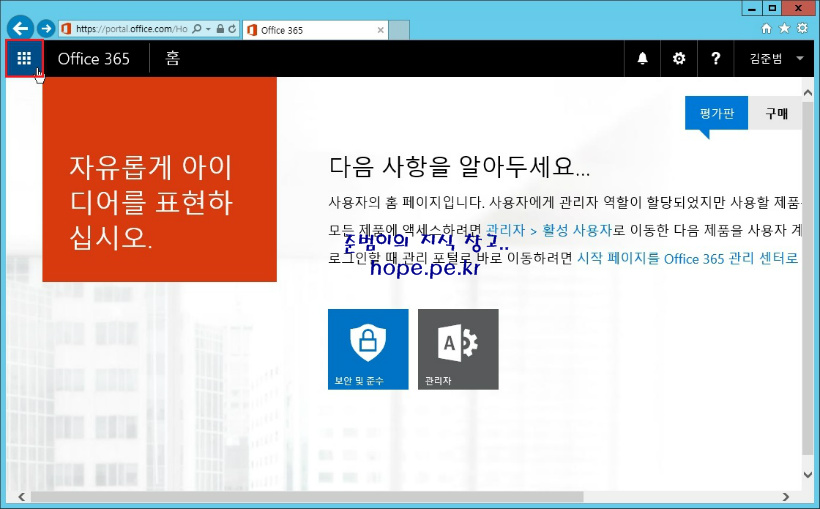
Task: Click the portal.office.com URL field
Action: point(131,29)
